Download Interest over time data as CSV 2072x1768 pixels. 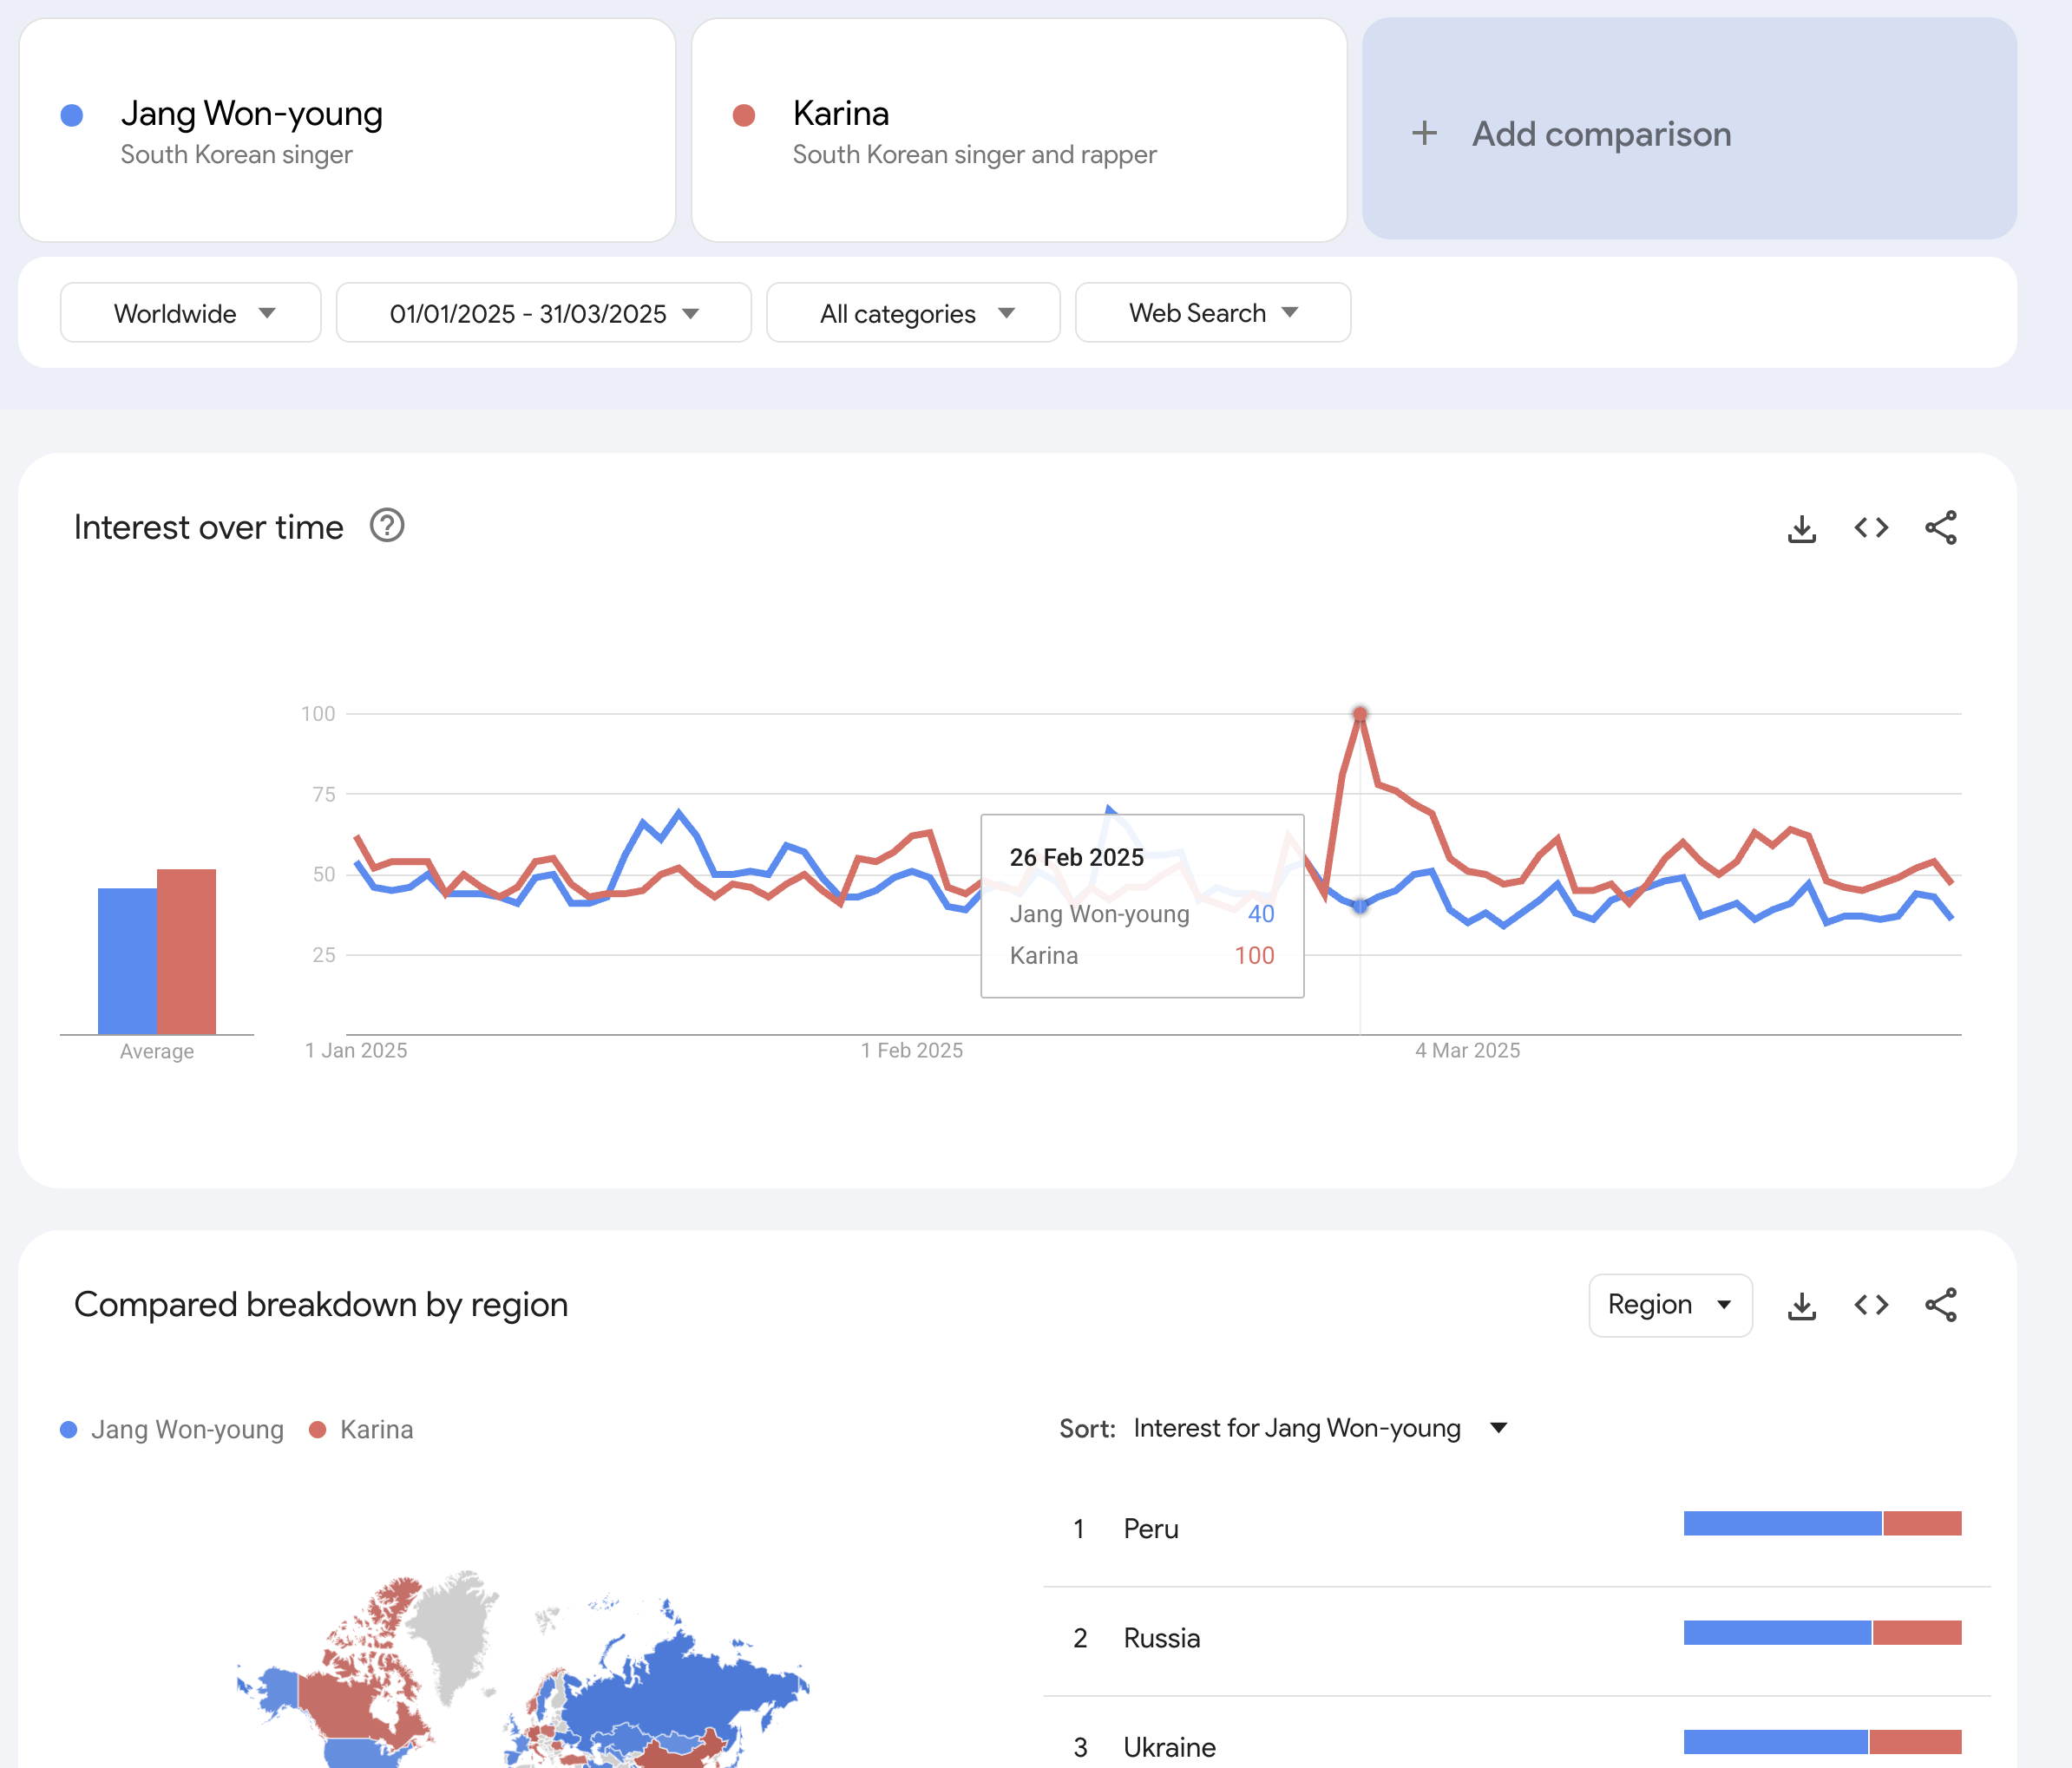[x=1801, y=528]
